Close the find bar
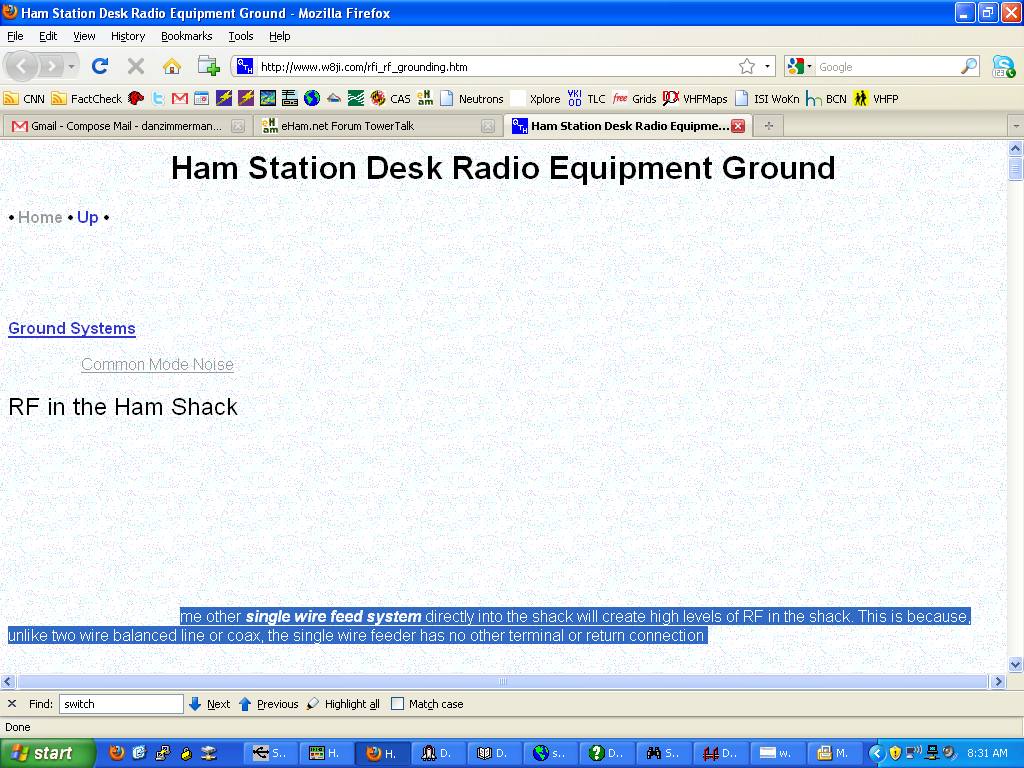The height and width of the screenshot is (768, 1024). click(x=12, y=704)
